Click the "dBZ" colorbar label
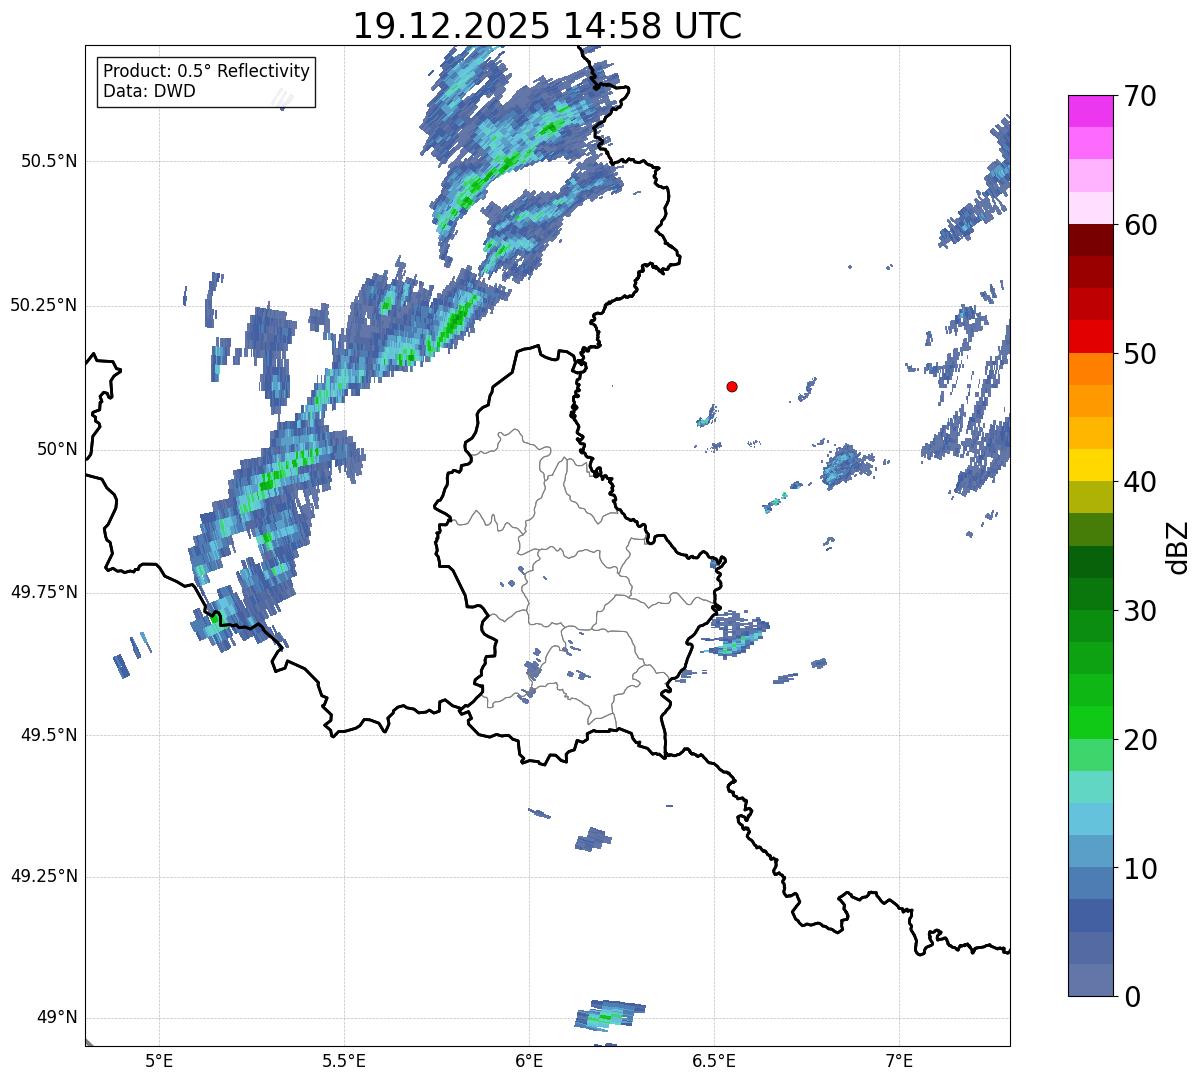The width and height of the screenshot is (1202, 1081). [1177, 546]
